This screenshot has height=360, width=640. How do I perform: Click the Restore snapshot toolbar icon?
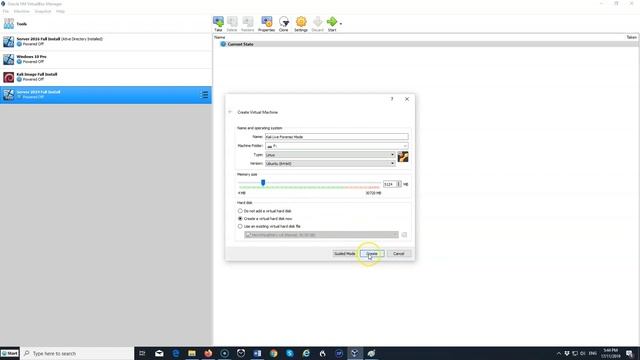pos(247,24)
